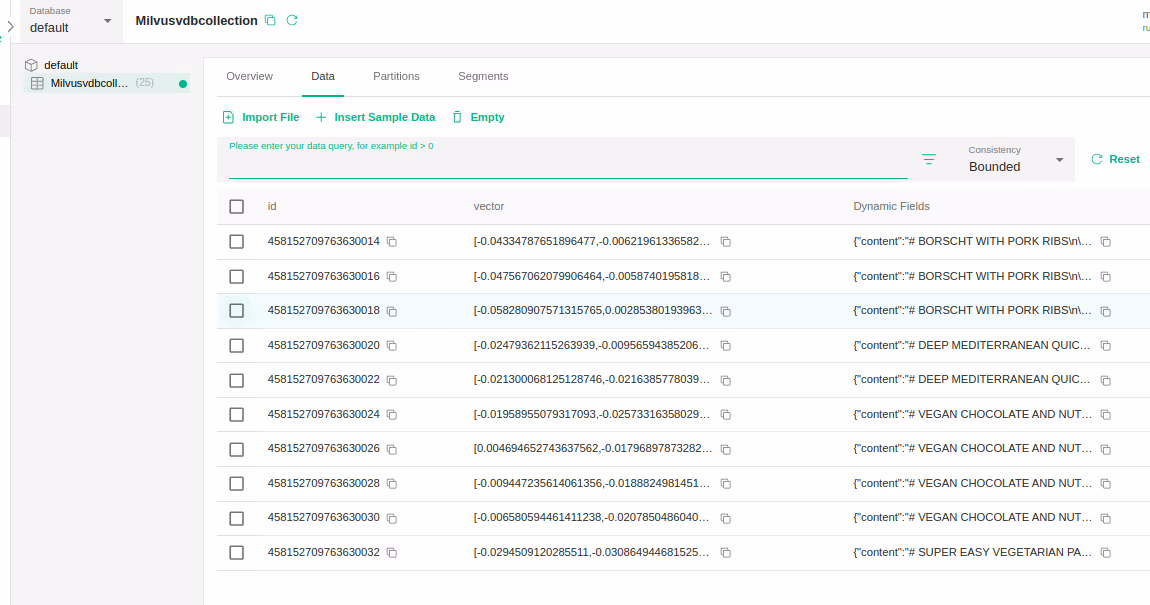
Task: Check the row with id ending 630024
Action: point(236,414)
